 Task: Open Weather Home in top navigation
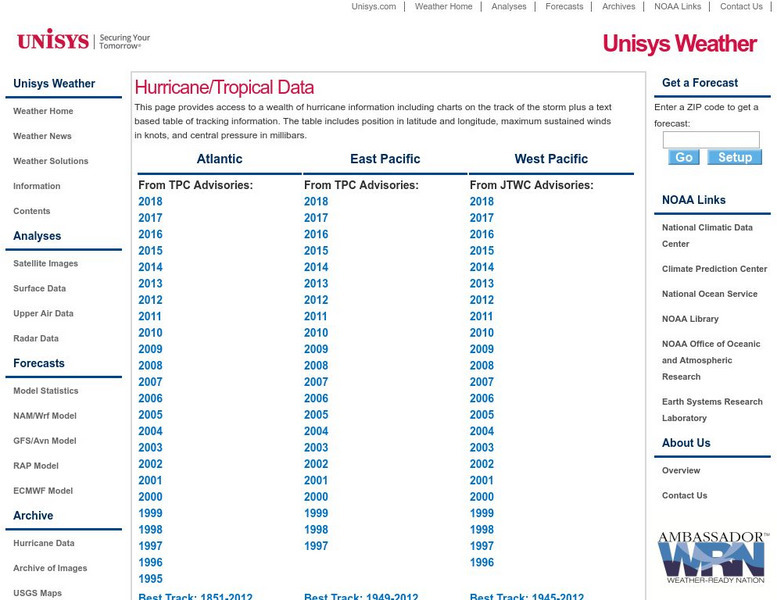(x=444, y=6)
